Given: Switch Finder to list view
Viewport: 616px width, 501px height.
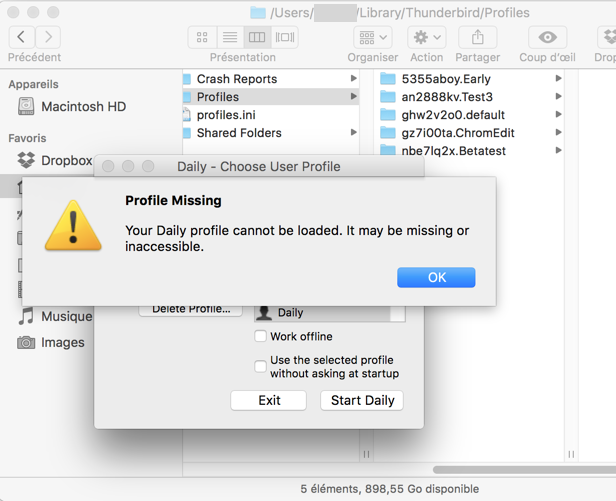Looking at the screenshot, I should (x=230, y=37).
